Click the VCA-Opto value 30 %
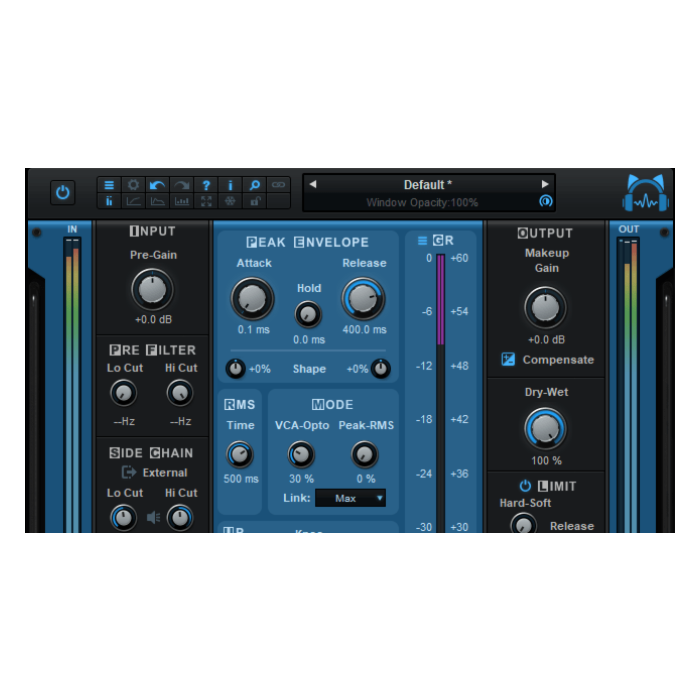700x700 pixels. [x=301, y=479]
